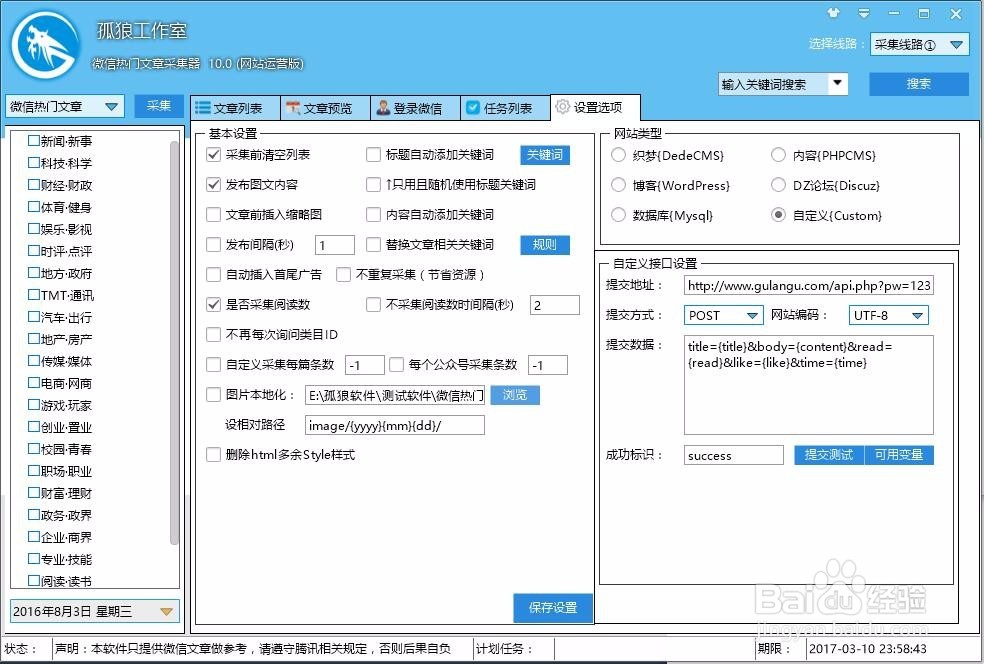The width and height of the screenshot is (984, 664).
Task: Click the 规则 button
Action: 545,245
